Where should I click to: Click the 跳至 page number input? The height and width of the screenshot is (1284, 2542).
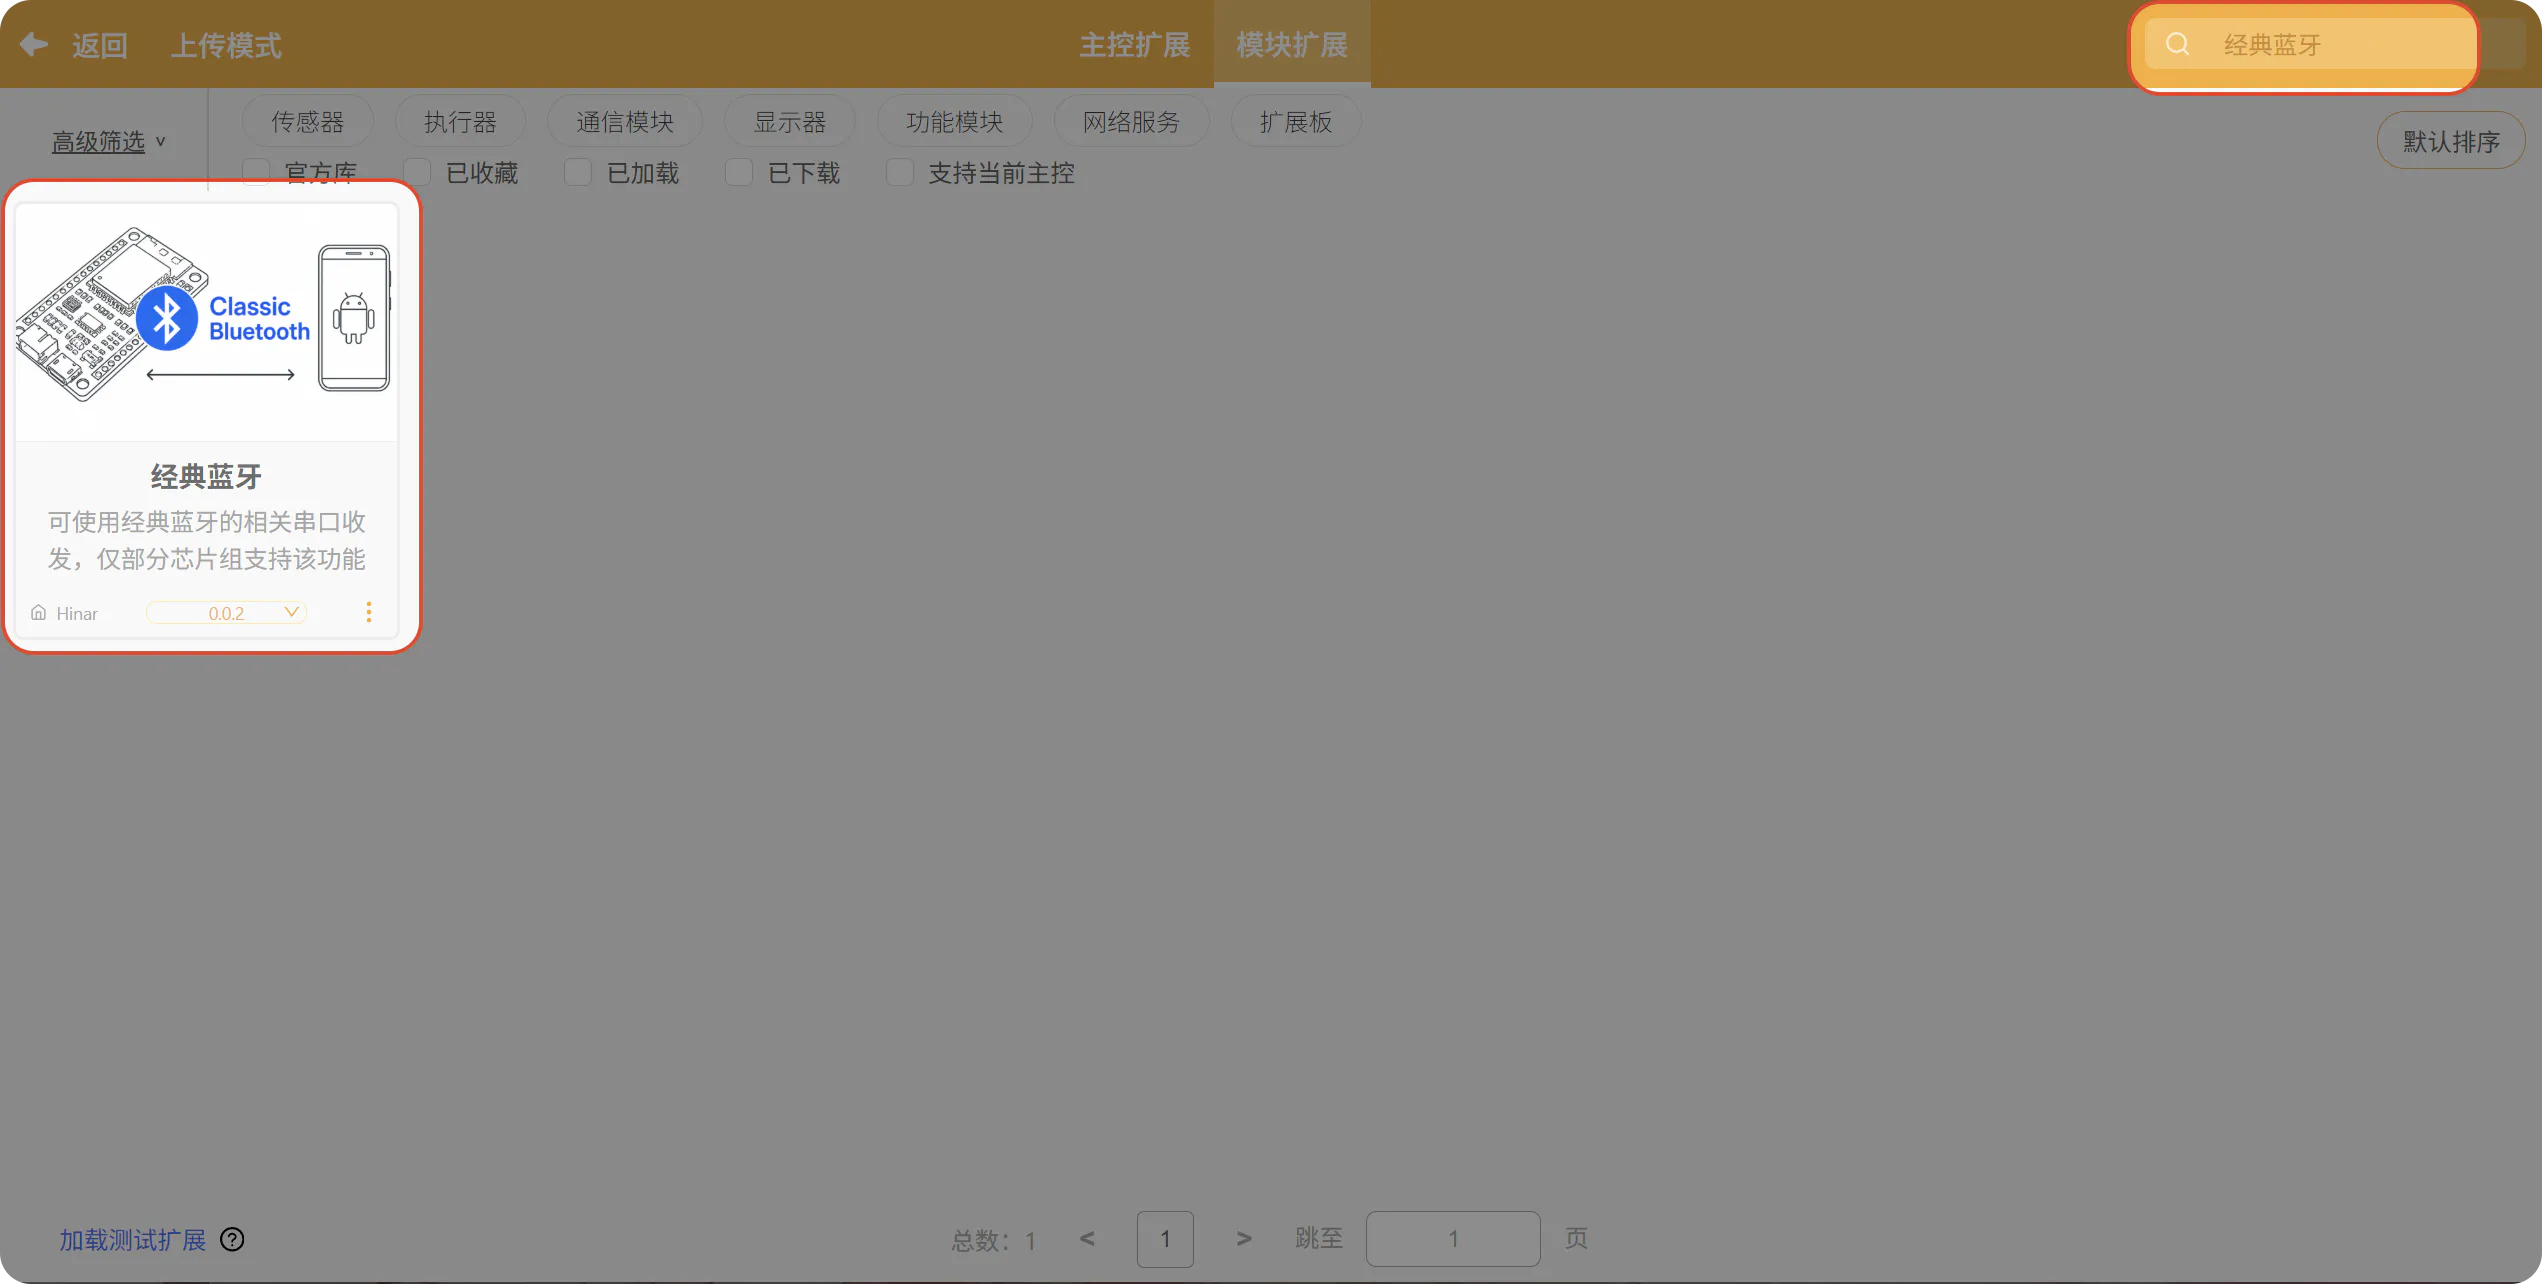pyautogui.click(x=1453, y=1239)
